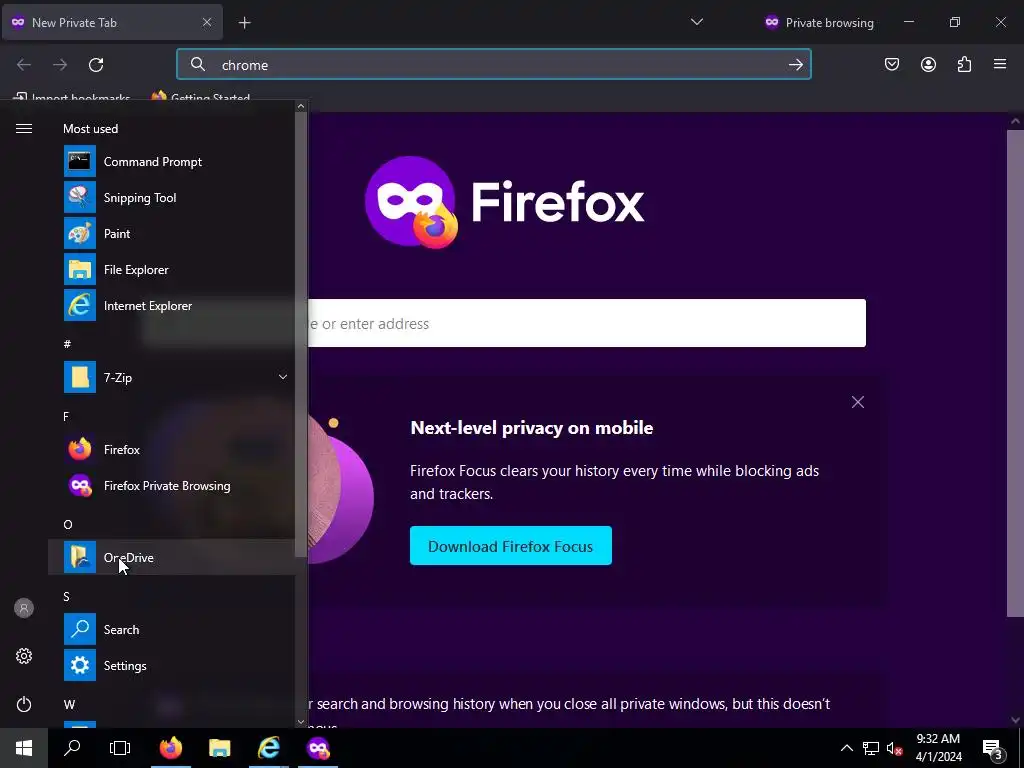Open the List all tabs dropdown
The height and width of the screenshot is (768, 1024).
697,22
